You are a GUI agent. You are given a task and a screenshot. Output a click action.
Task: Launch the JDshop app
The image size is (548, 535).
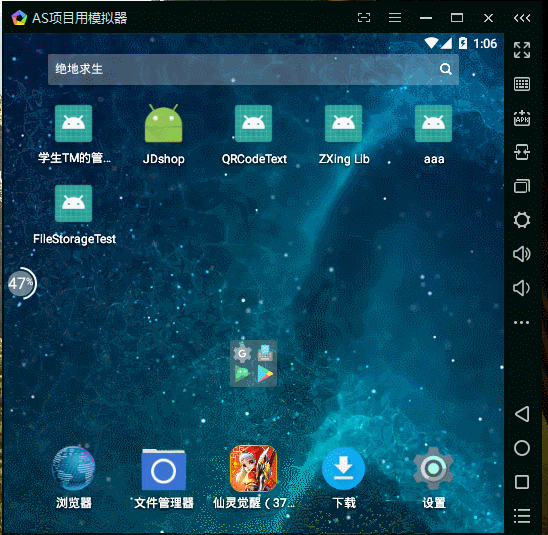click(164, 123)
